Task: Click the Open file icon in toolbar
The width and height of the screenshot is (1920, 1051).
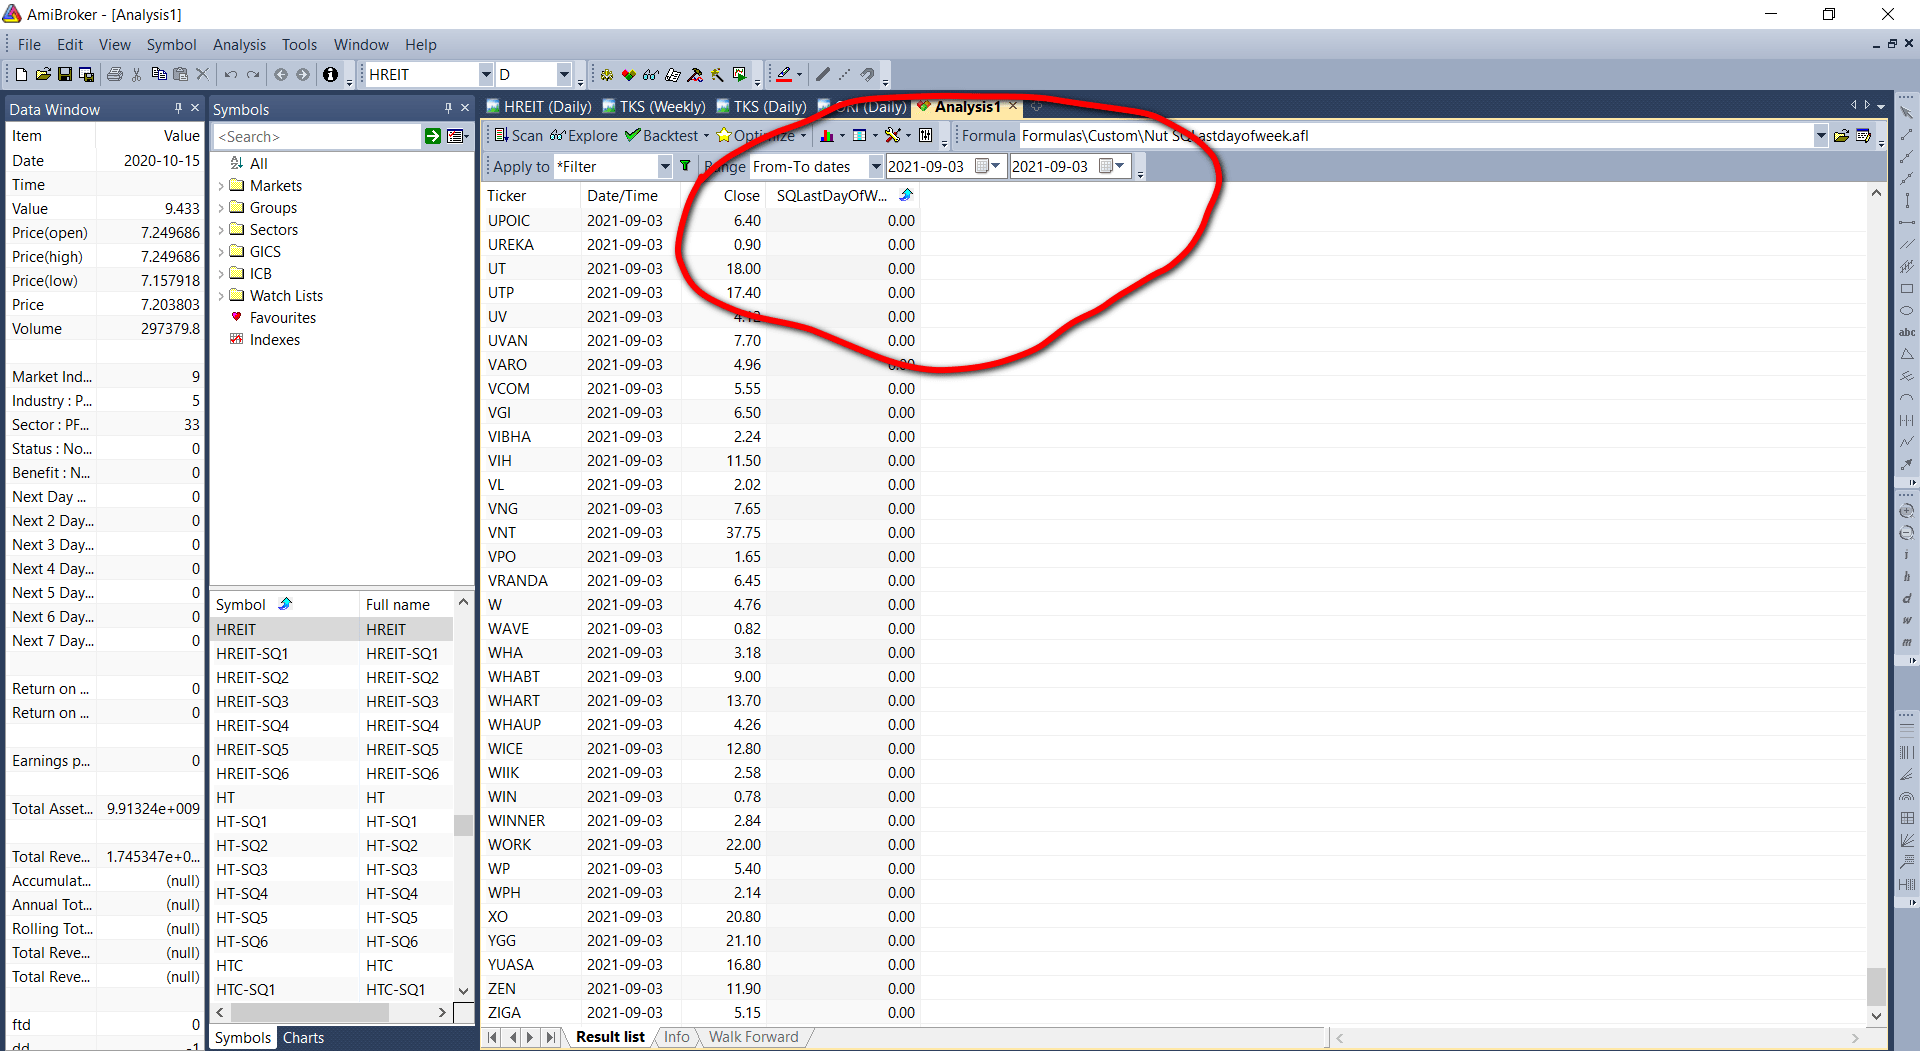Action: click(43, 75)
